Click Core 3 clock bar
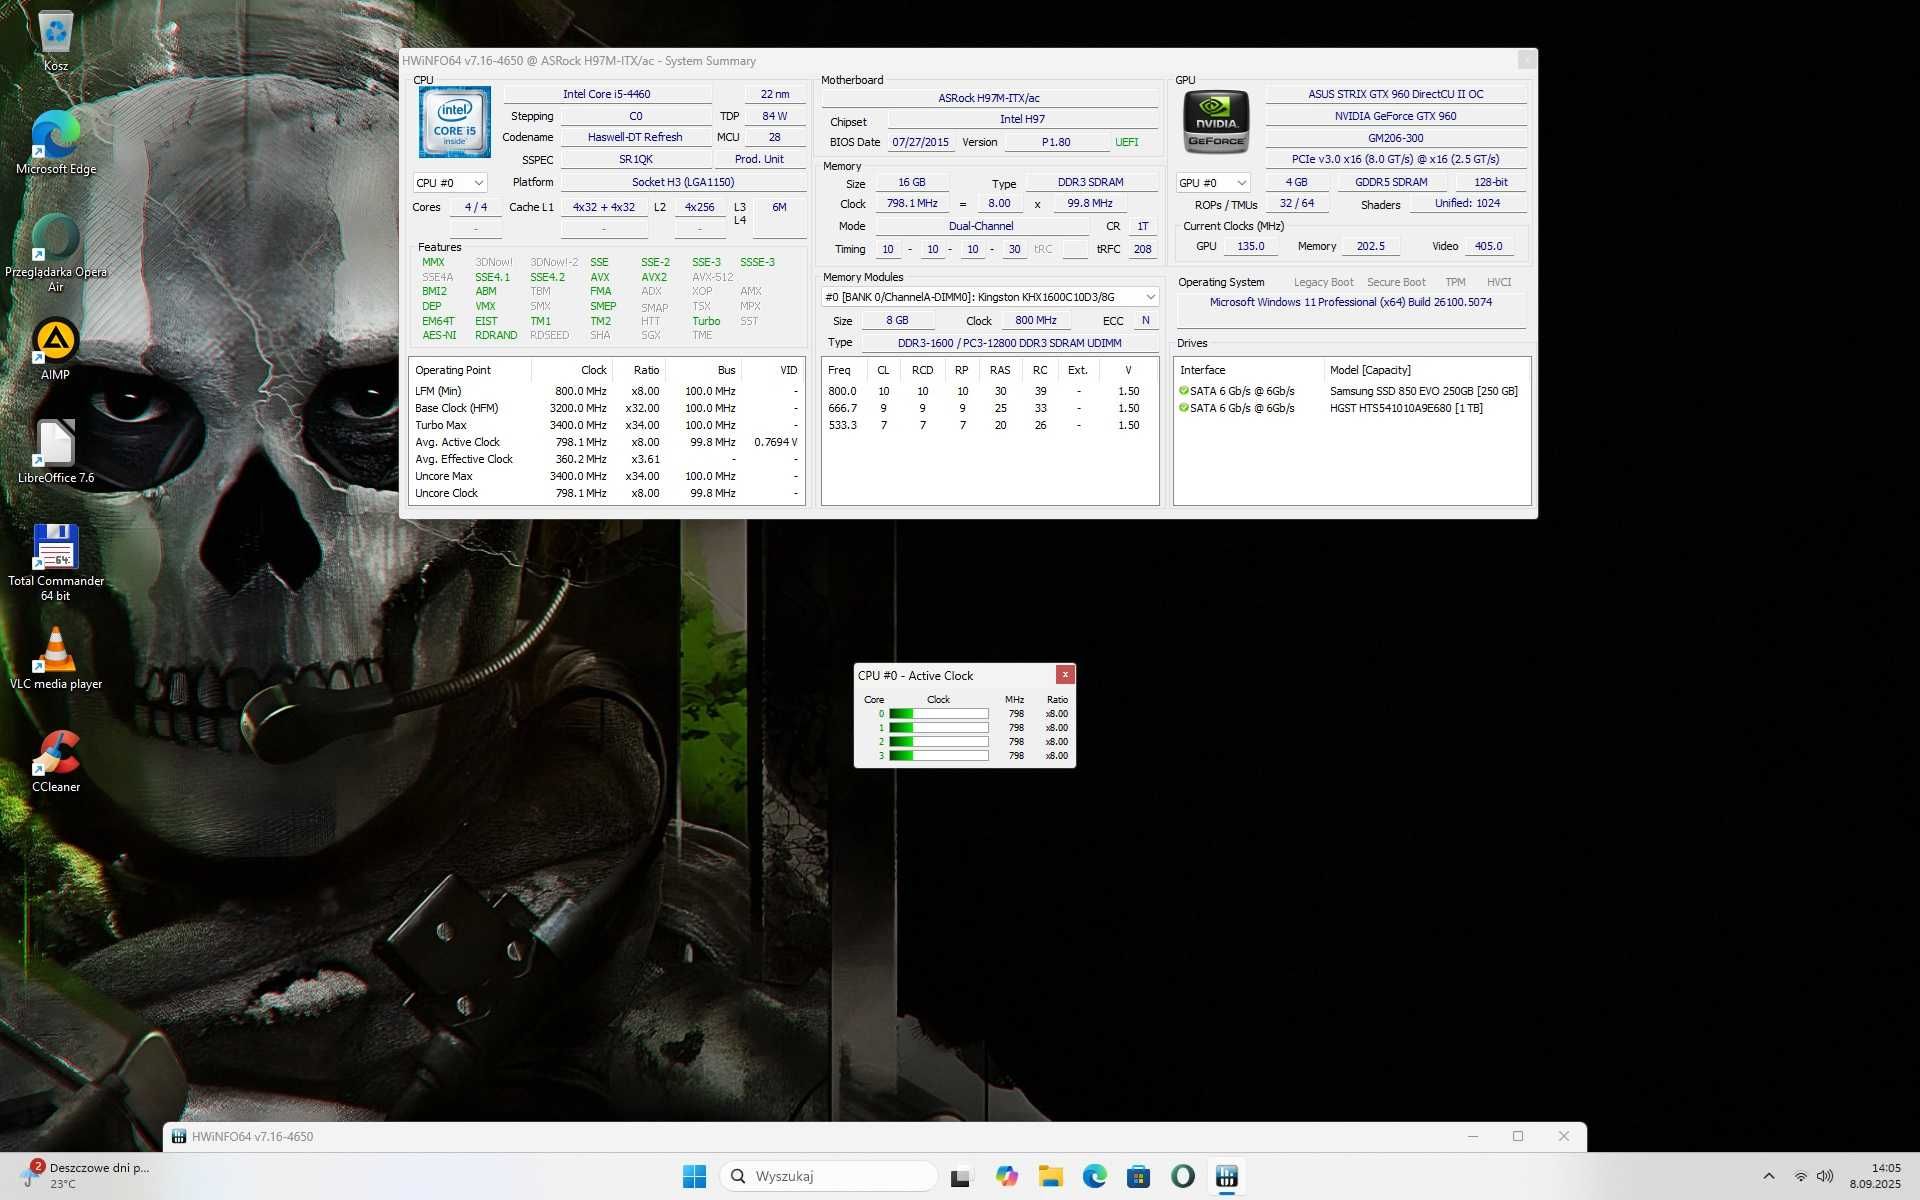Screen dimensions: 1920x1200 click(939, 756)
